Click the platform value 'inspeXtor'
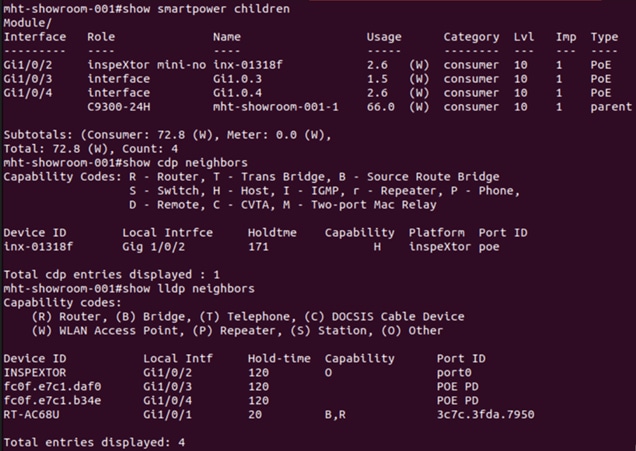Screen dimensions: 636x451 (x=440, y=247)
